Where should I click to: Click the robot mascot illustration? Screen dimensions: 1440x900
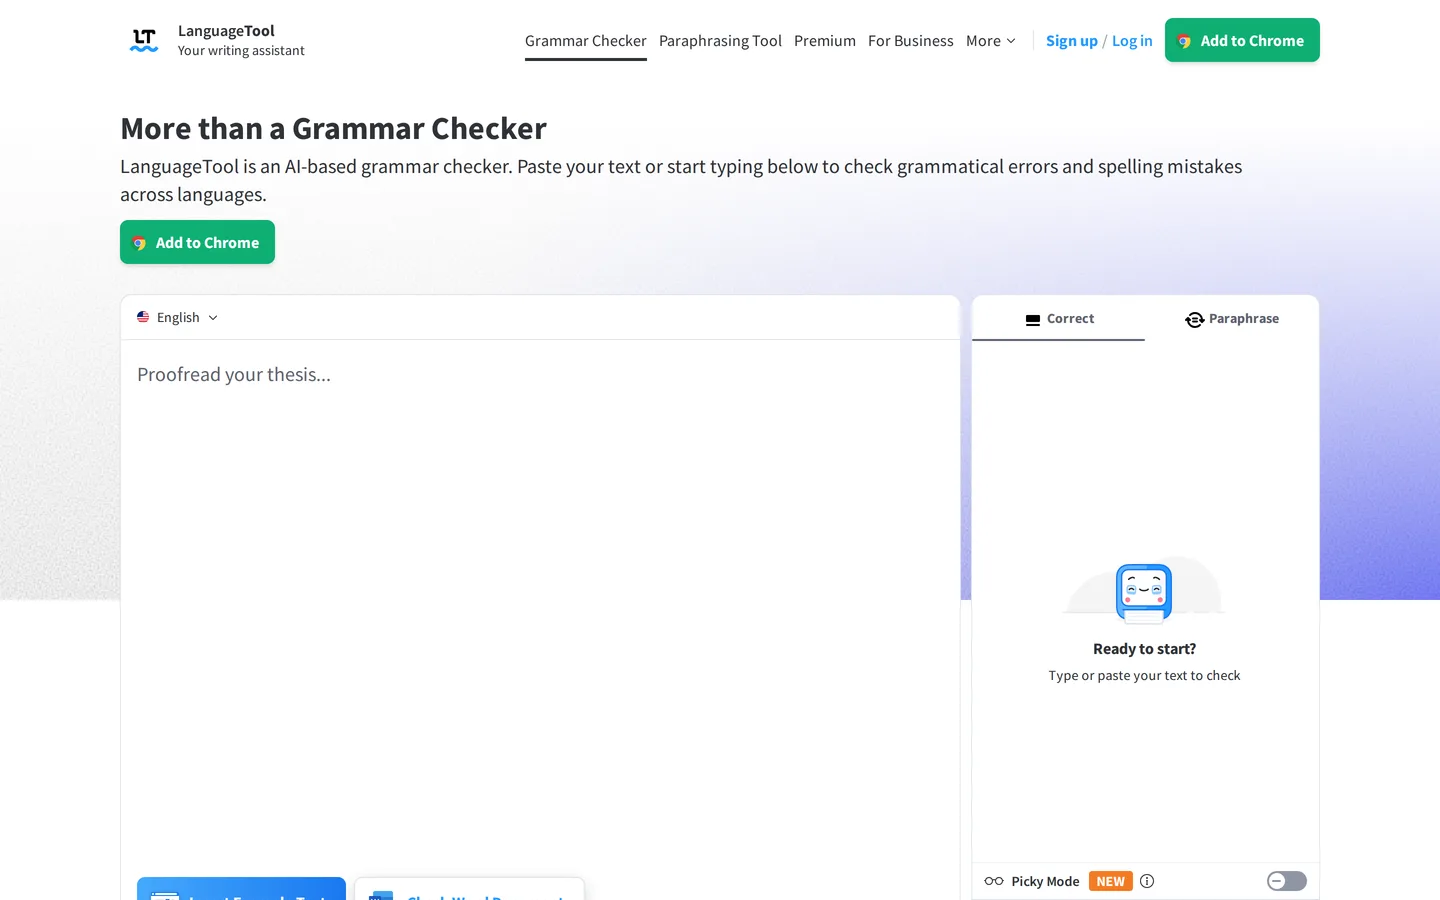point(1144,592)
